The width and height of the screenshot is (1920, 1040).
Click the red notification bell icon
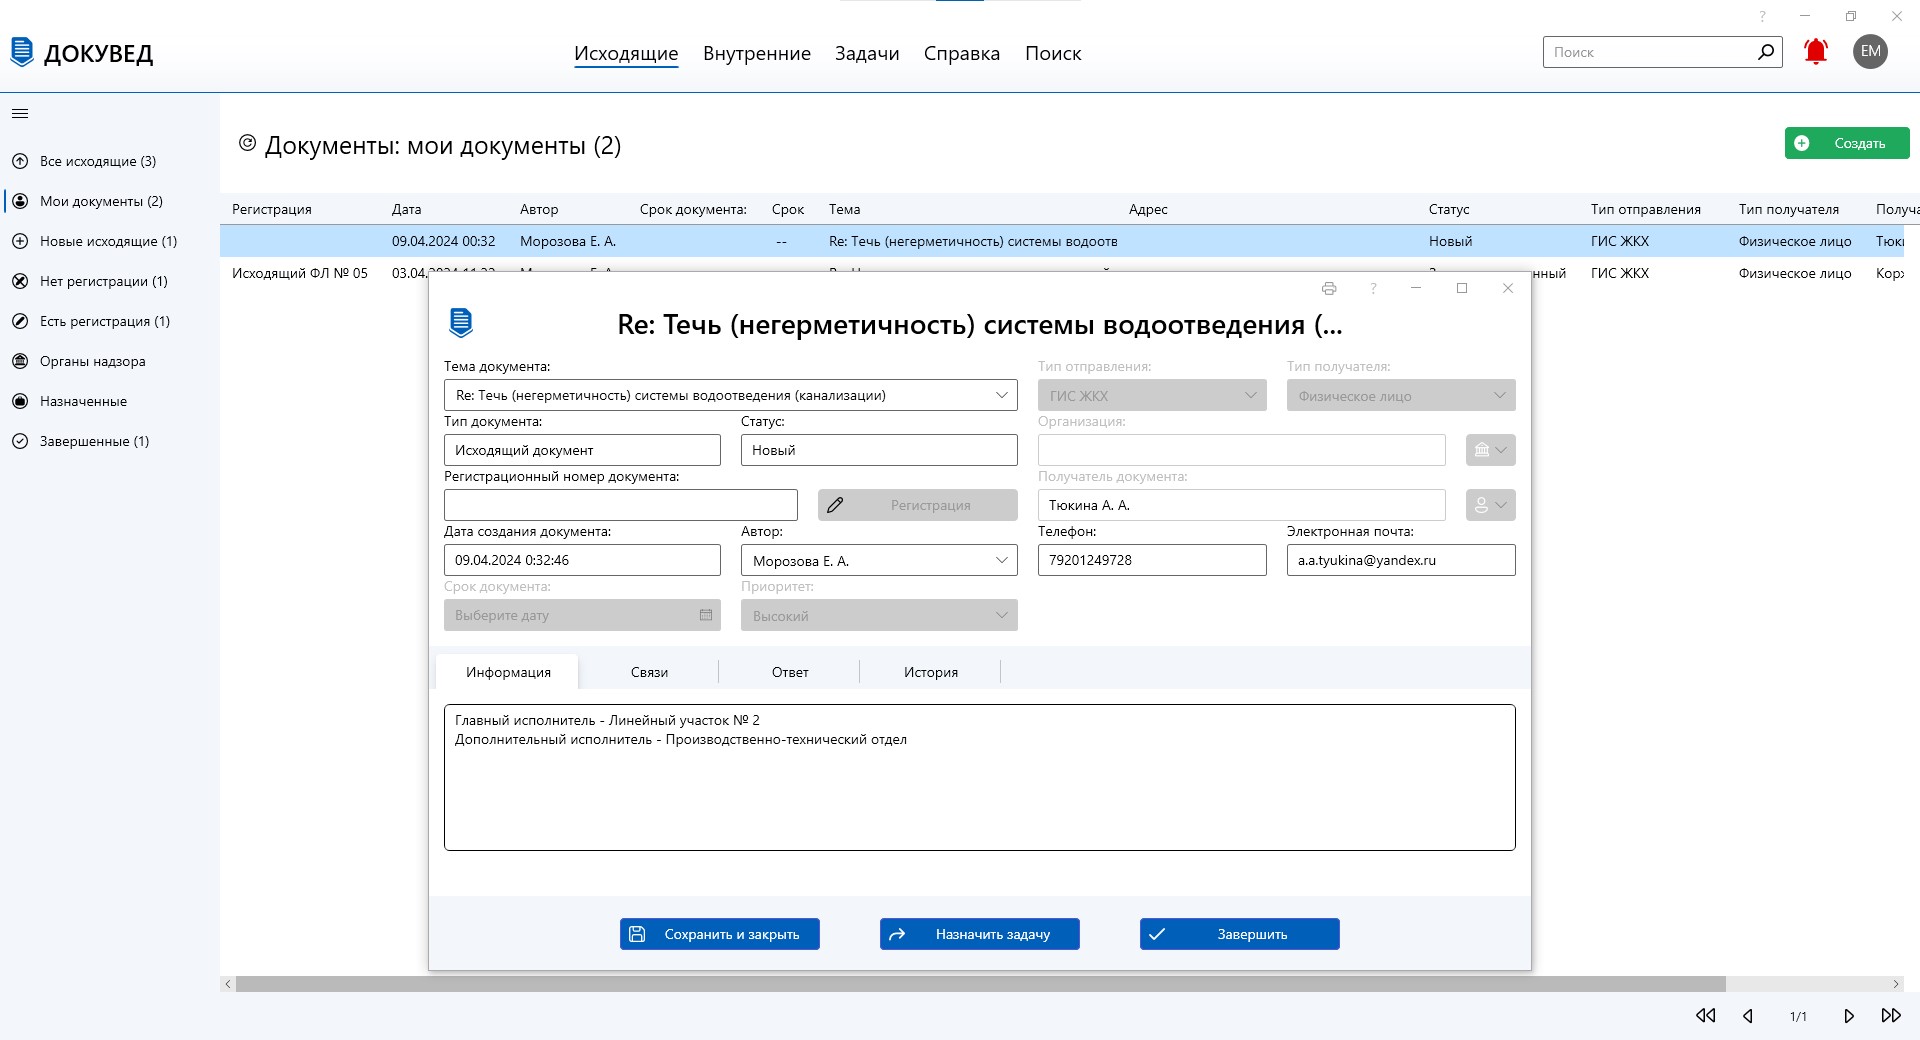pos(1816,52)
